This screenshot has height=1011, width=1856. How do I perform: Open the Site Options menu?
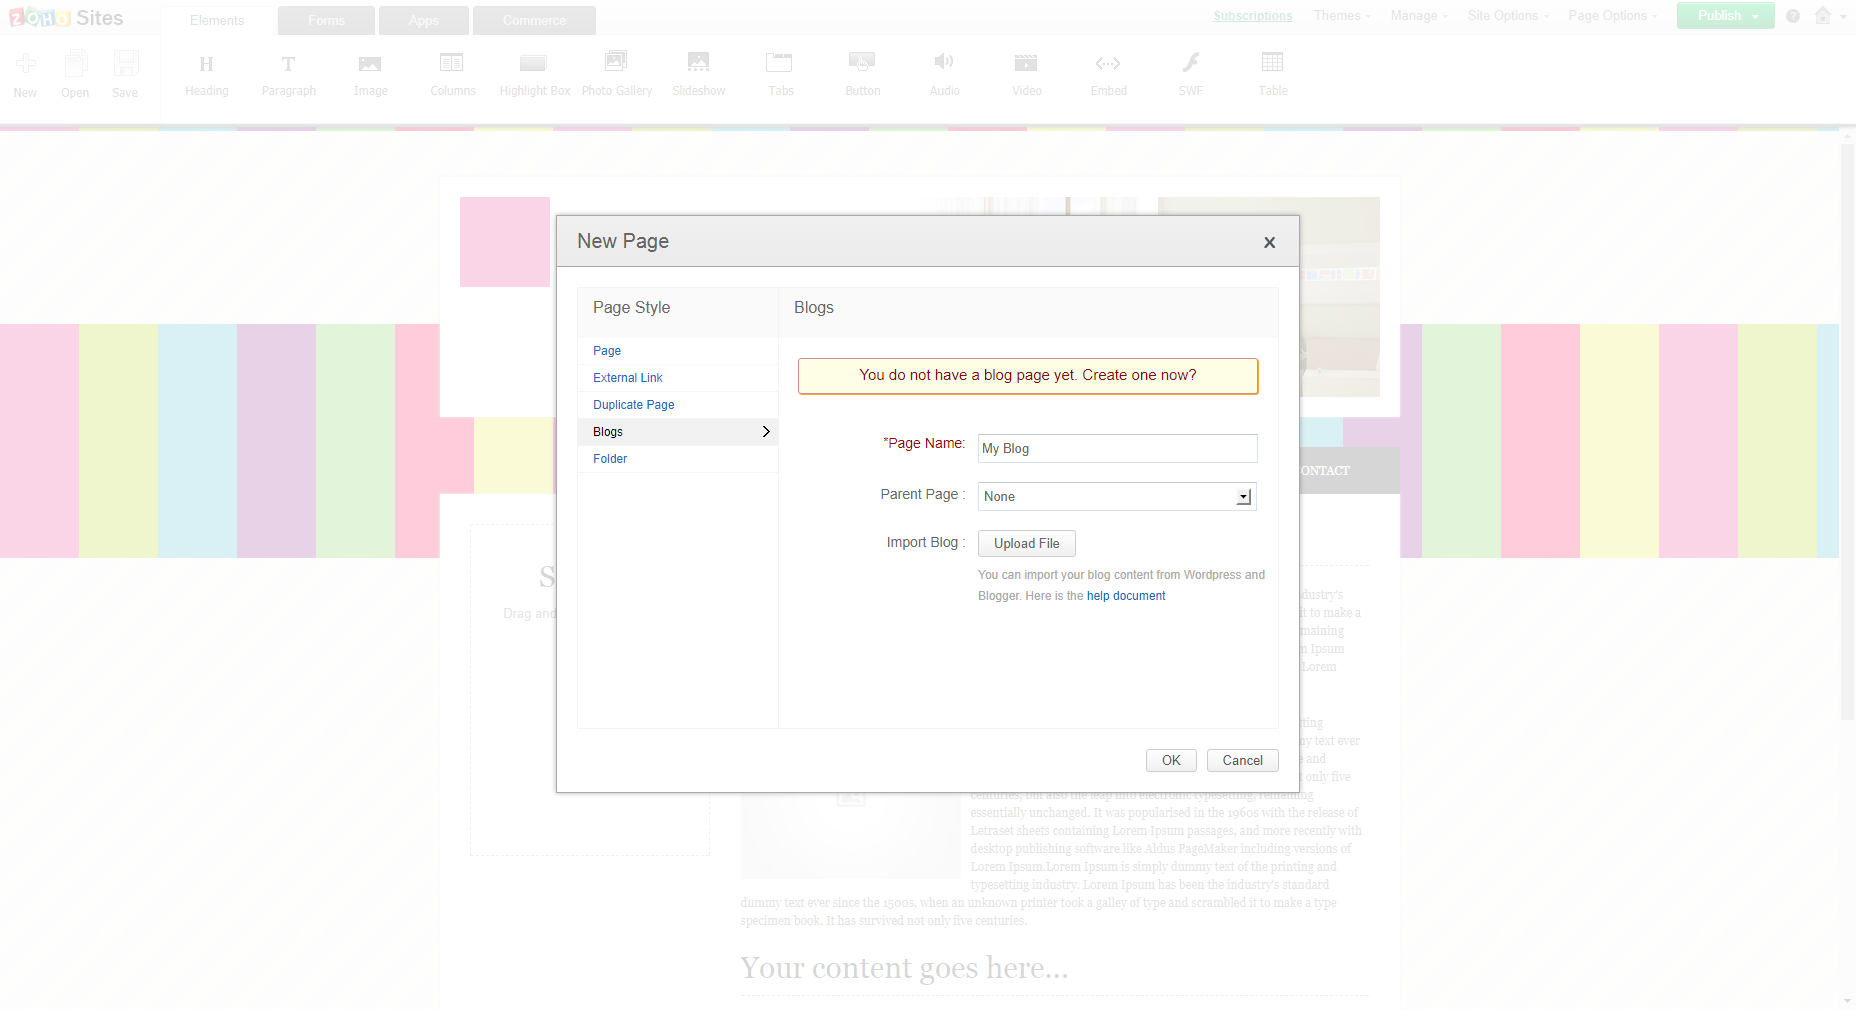click(1508, 16)
